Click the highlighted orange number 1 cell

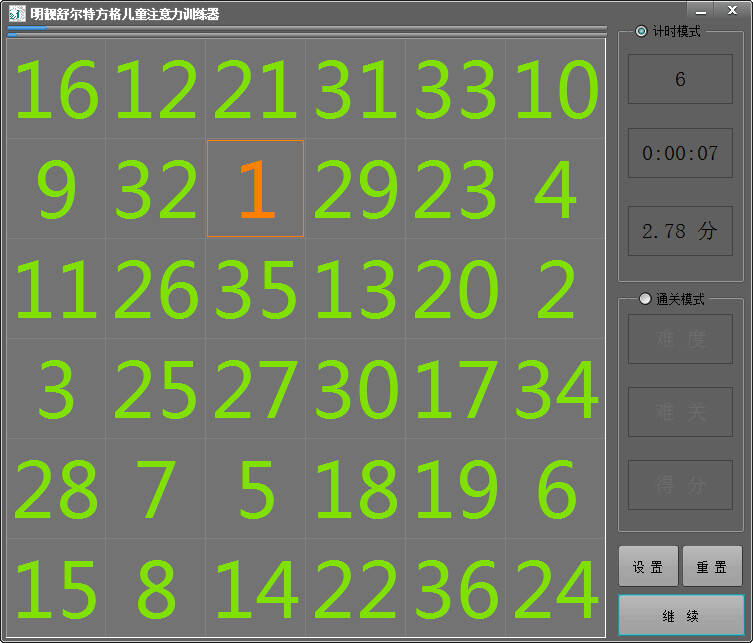pos(255,189)
